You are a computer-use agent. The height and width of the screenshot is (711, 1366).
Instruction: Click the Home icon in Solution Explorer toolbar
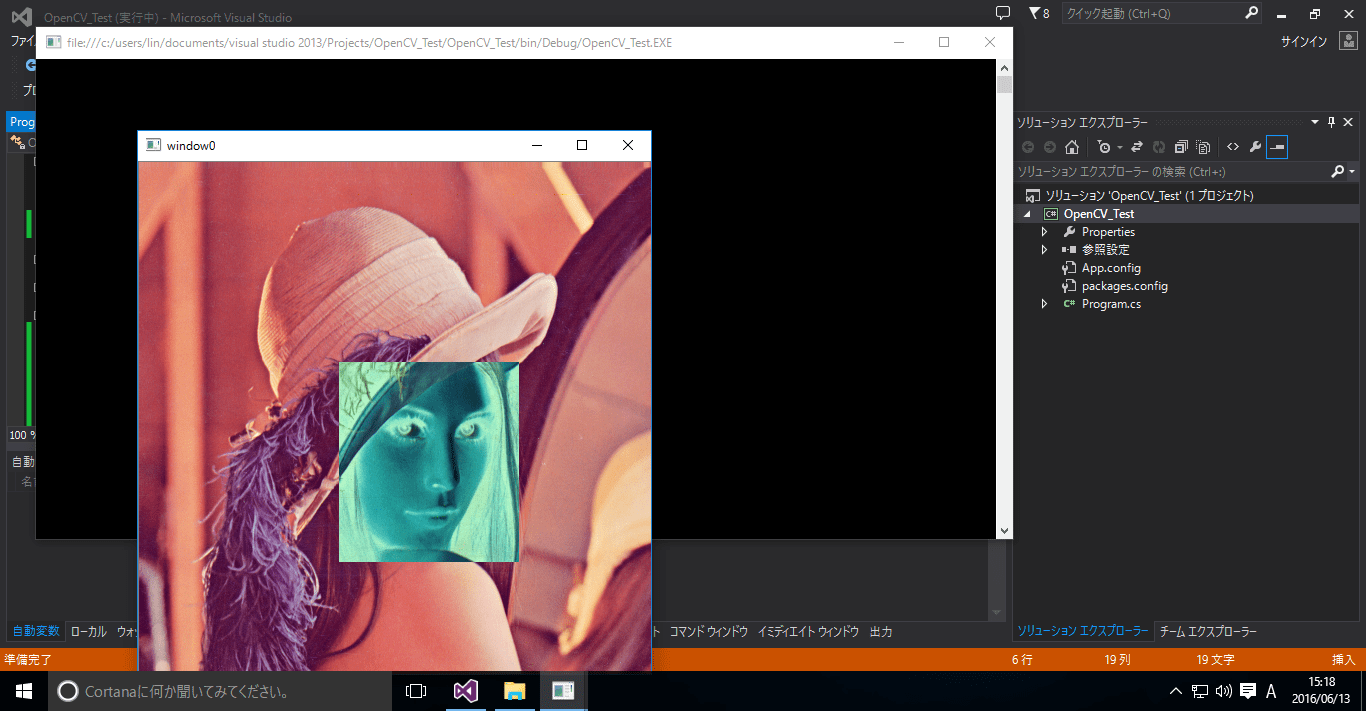1071,146
